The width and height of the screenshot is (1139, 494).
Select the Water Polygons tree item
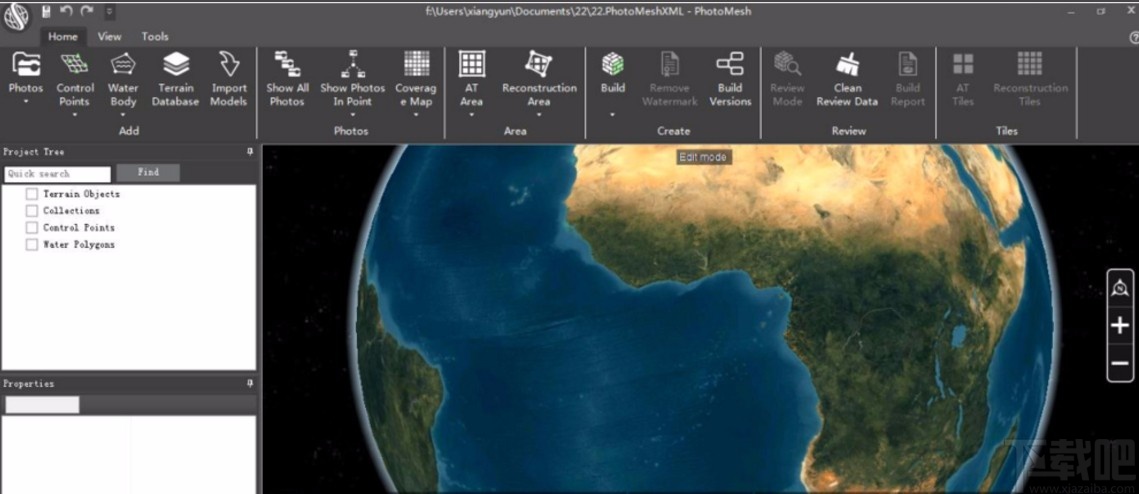(78, 245)
